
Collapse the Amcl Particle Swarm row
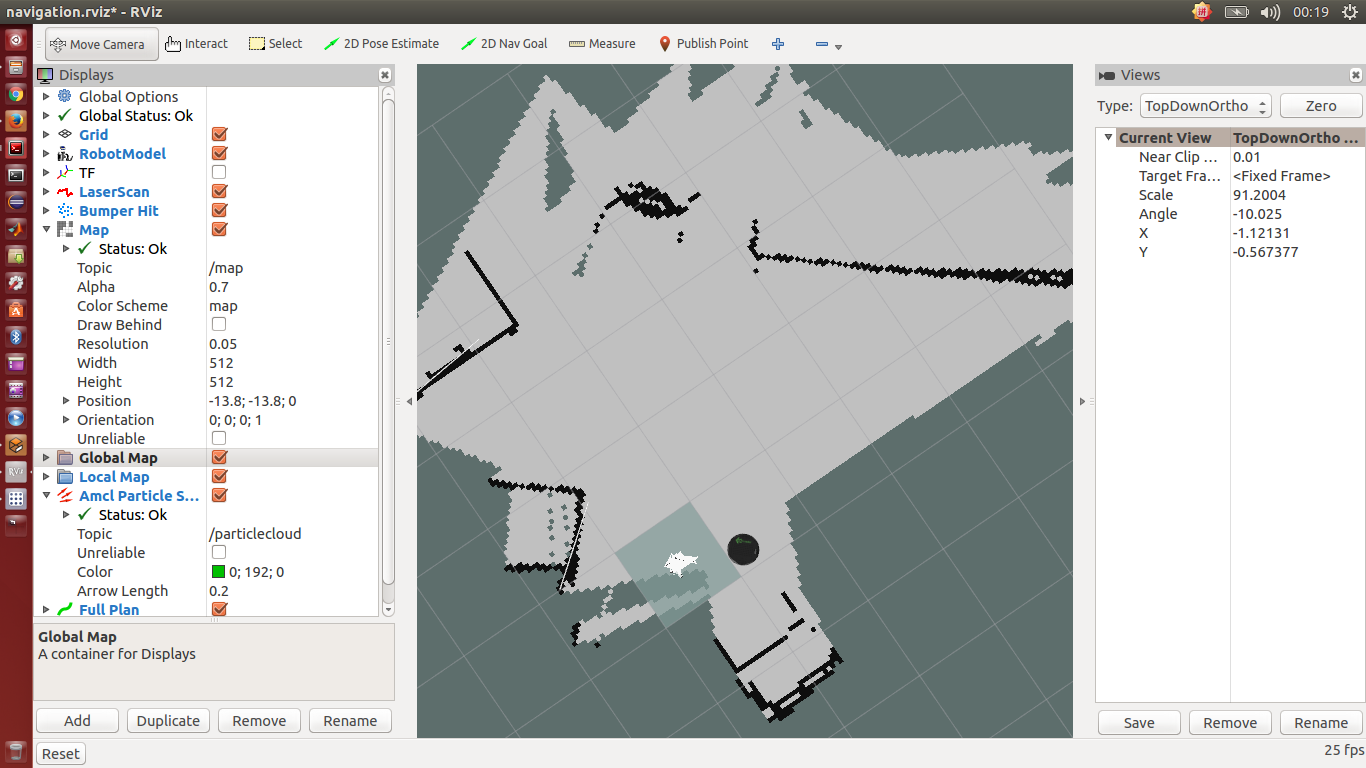click(x=45, y=495)
